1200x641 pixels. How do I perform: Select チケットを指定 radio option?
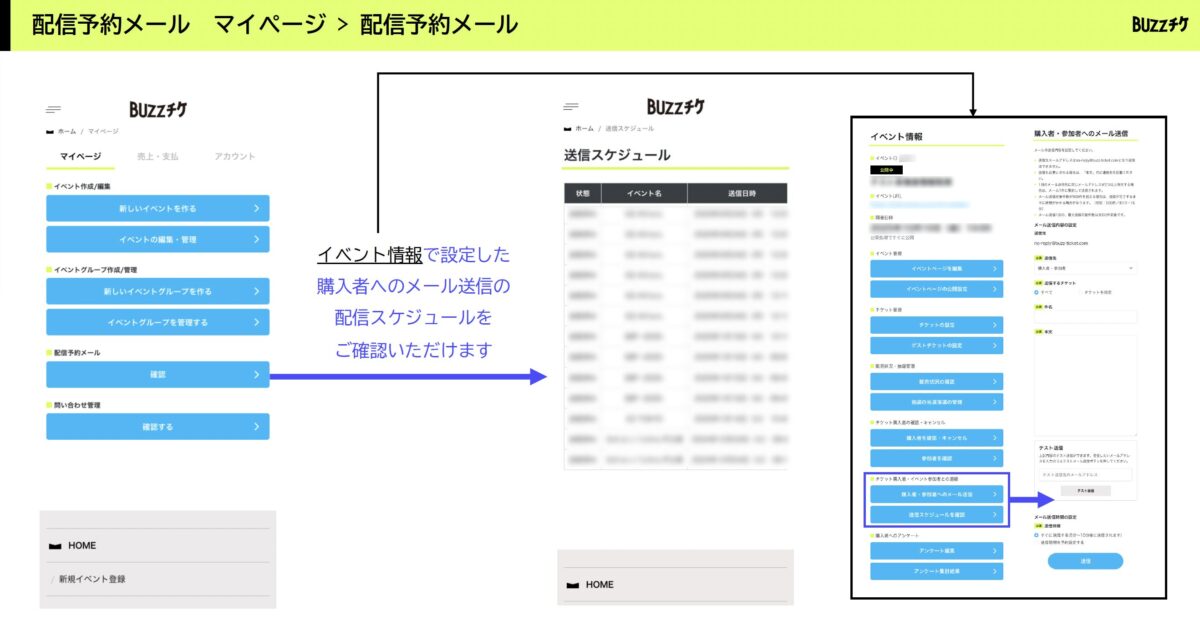[1079, 292]
